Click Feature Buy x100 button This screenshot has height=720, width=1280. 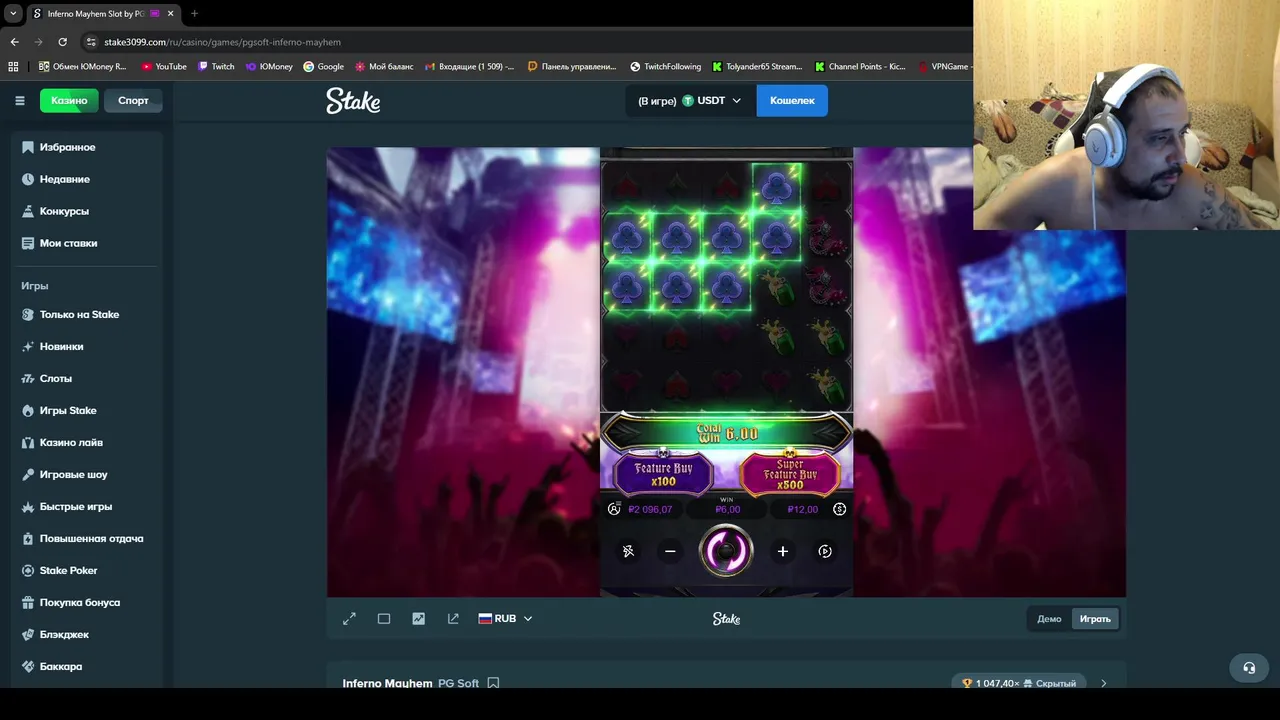tap(663, 474)
